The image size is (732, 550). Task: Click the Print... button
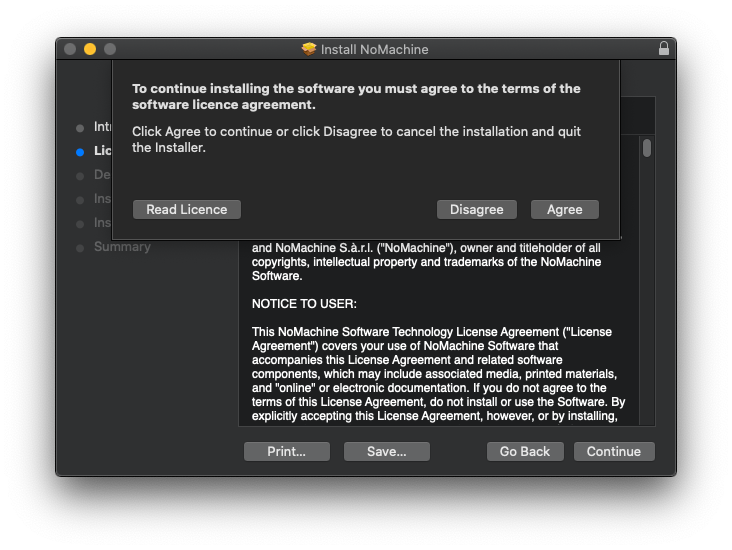pos(287,451)
